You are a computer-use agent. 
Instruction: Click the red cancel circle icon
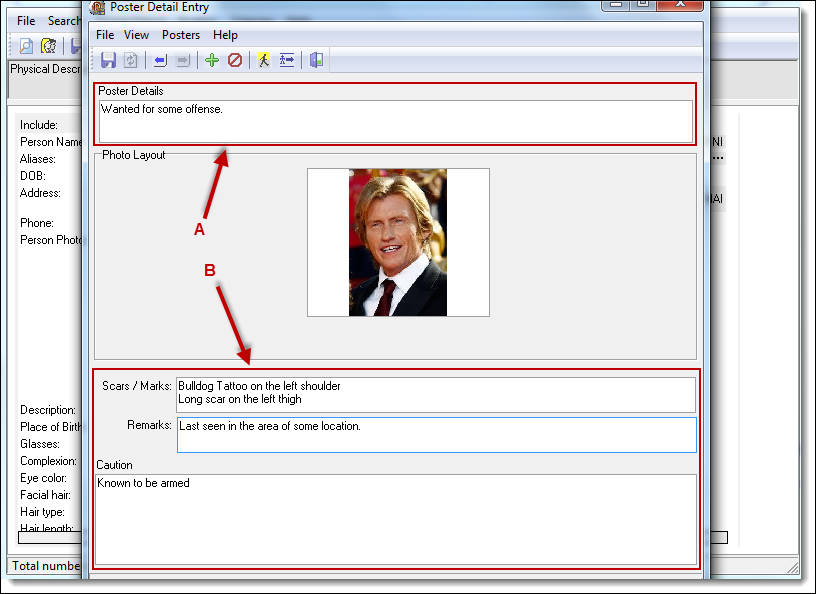235,60
